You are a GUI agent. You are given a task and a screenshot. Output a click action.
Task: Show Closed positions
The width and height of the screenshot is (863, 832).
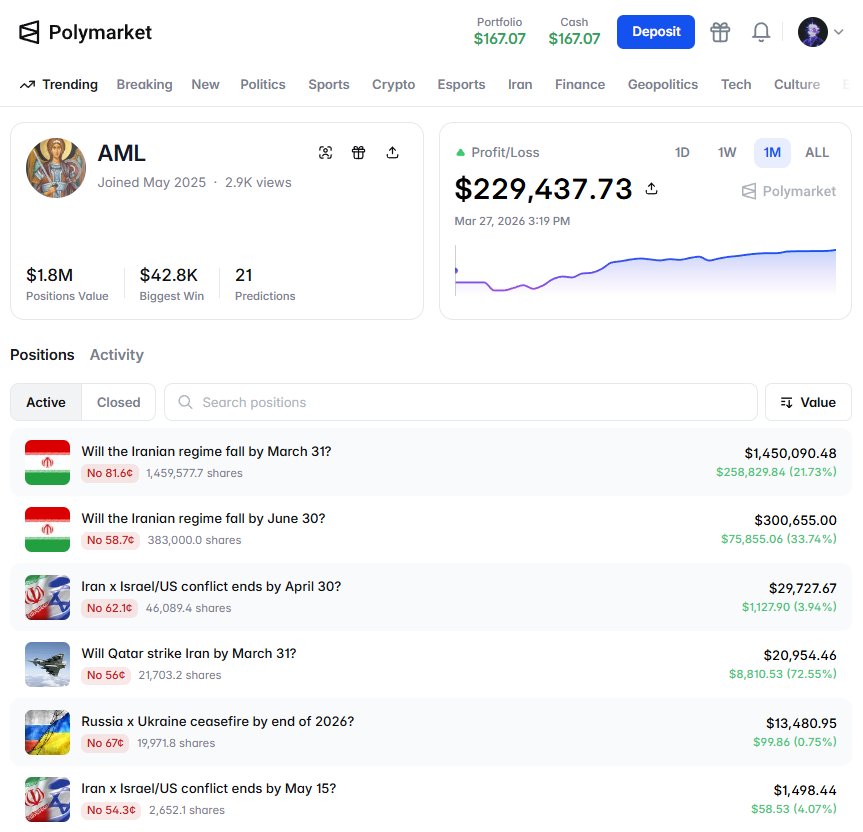coord(118,402)
